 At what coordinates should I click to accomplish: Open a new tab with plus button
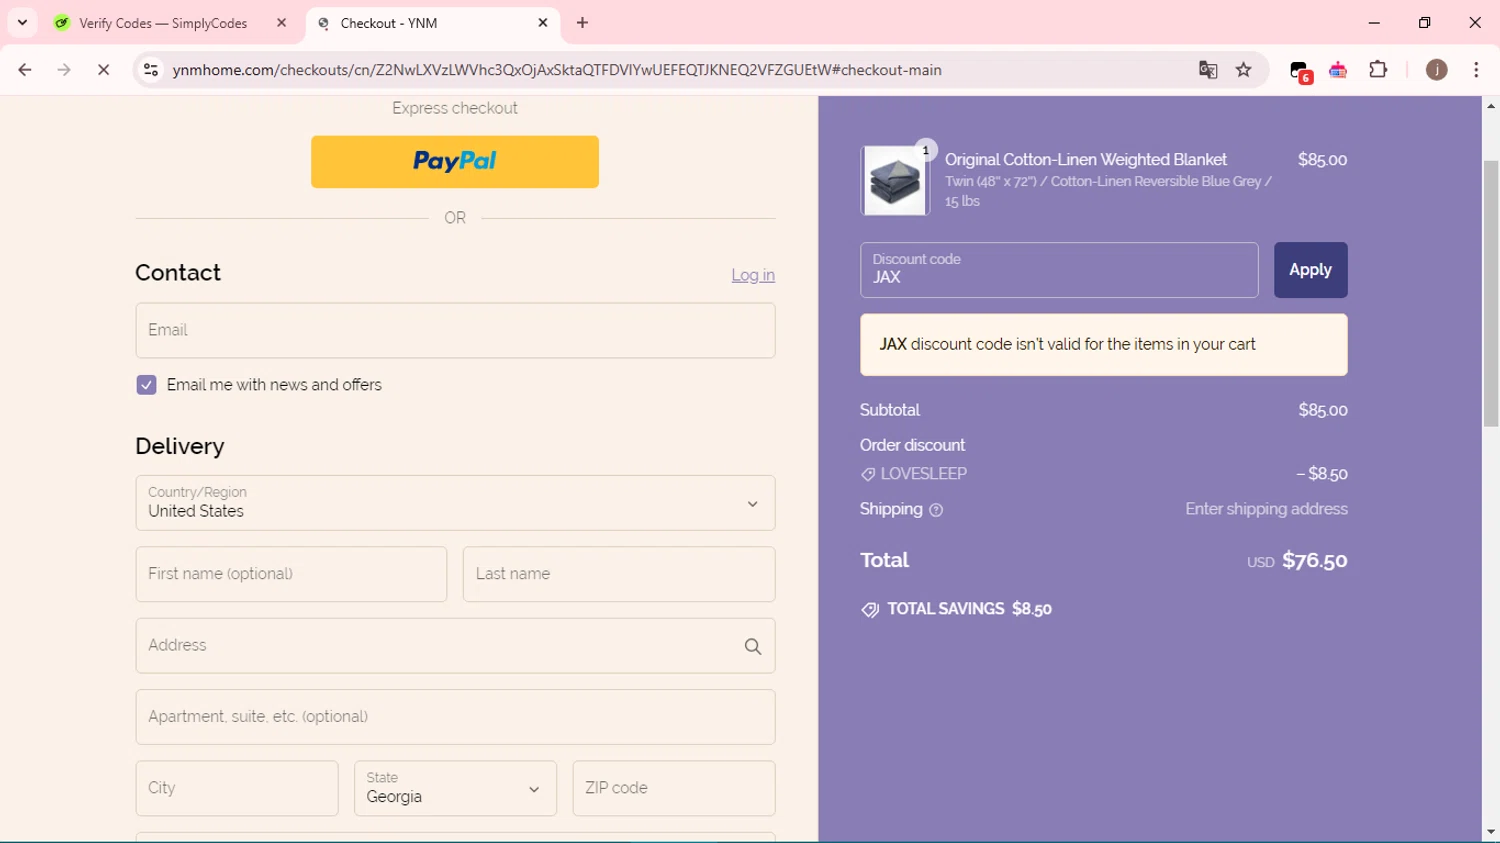(582, 23)
